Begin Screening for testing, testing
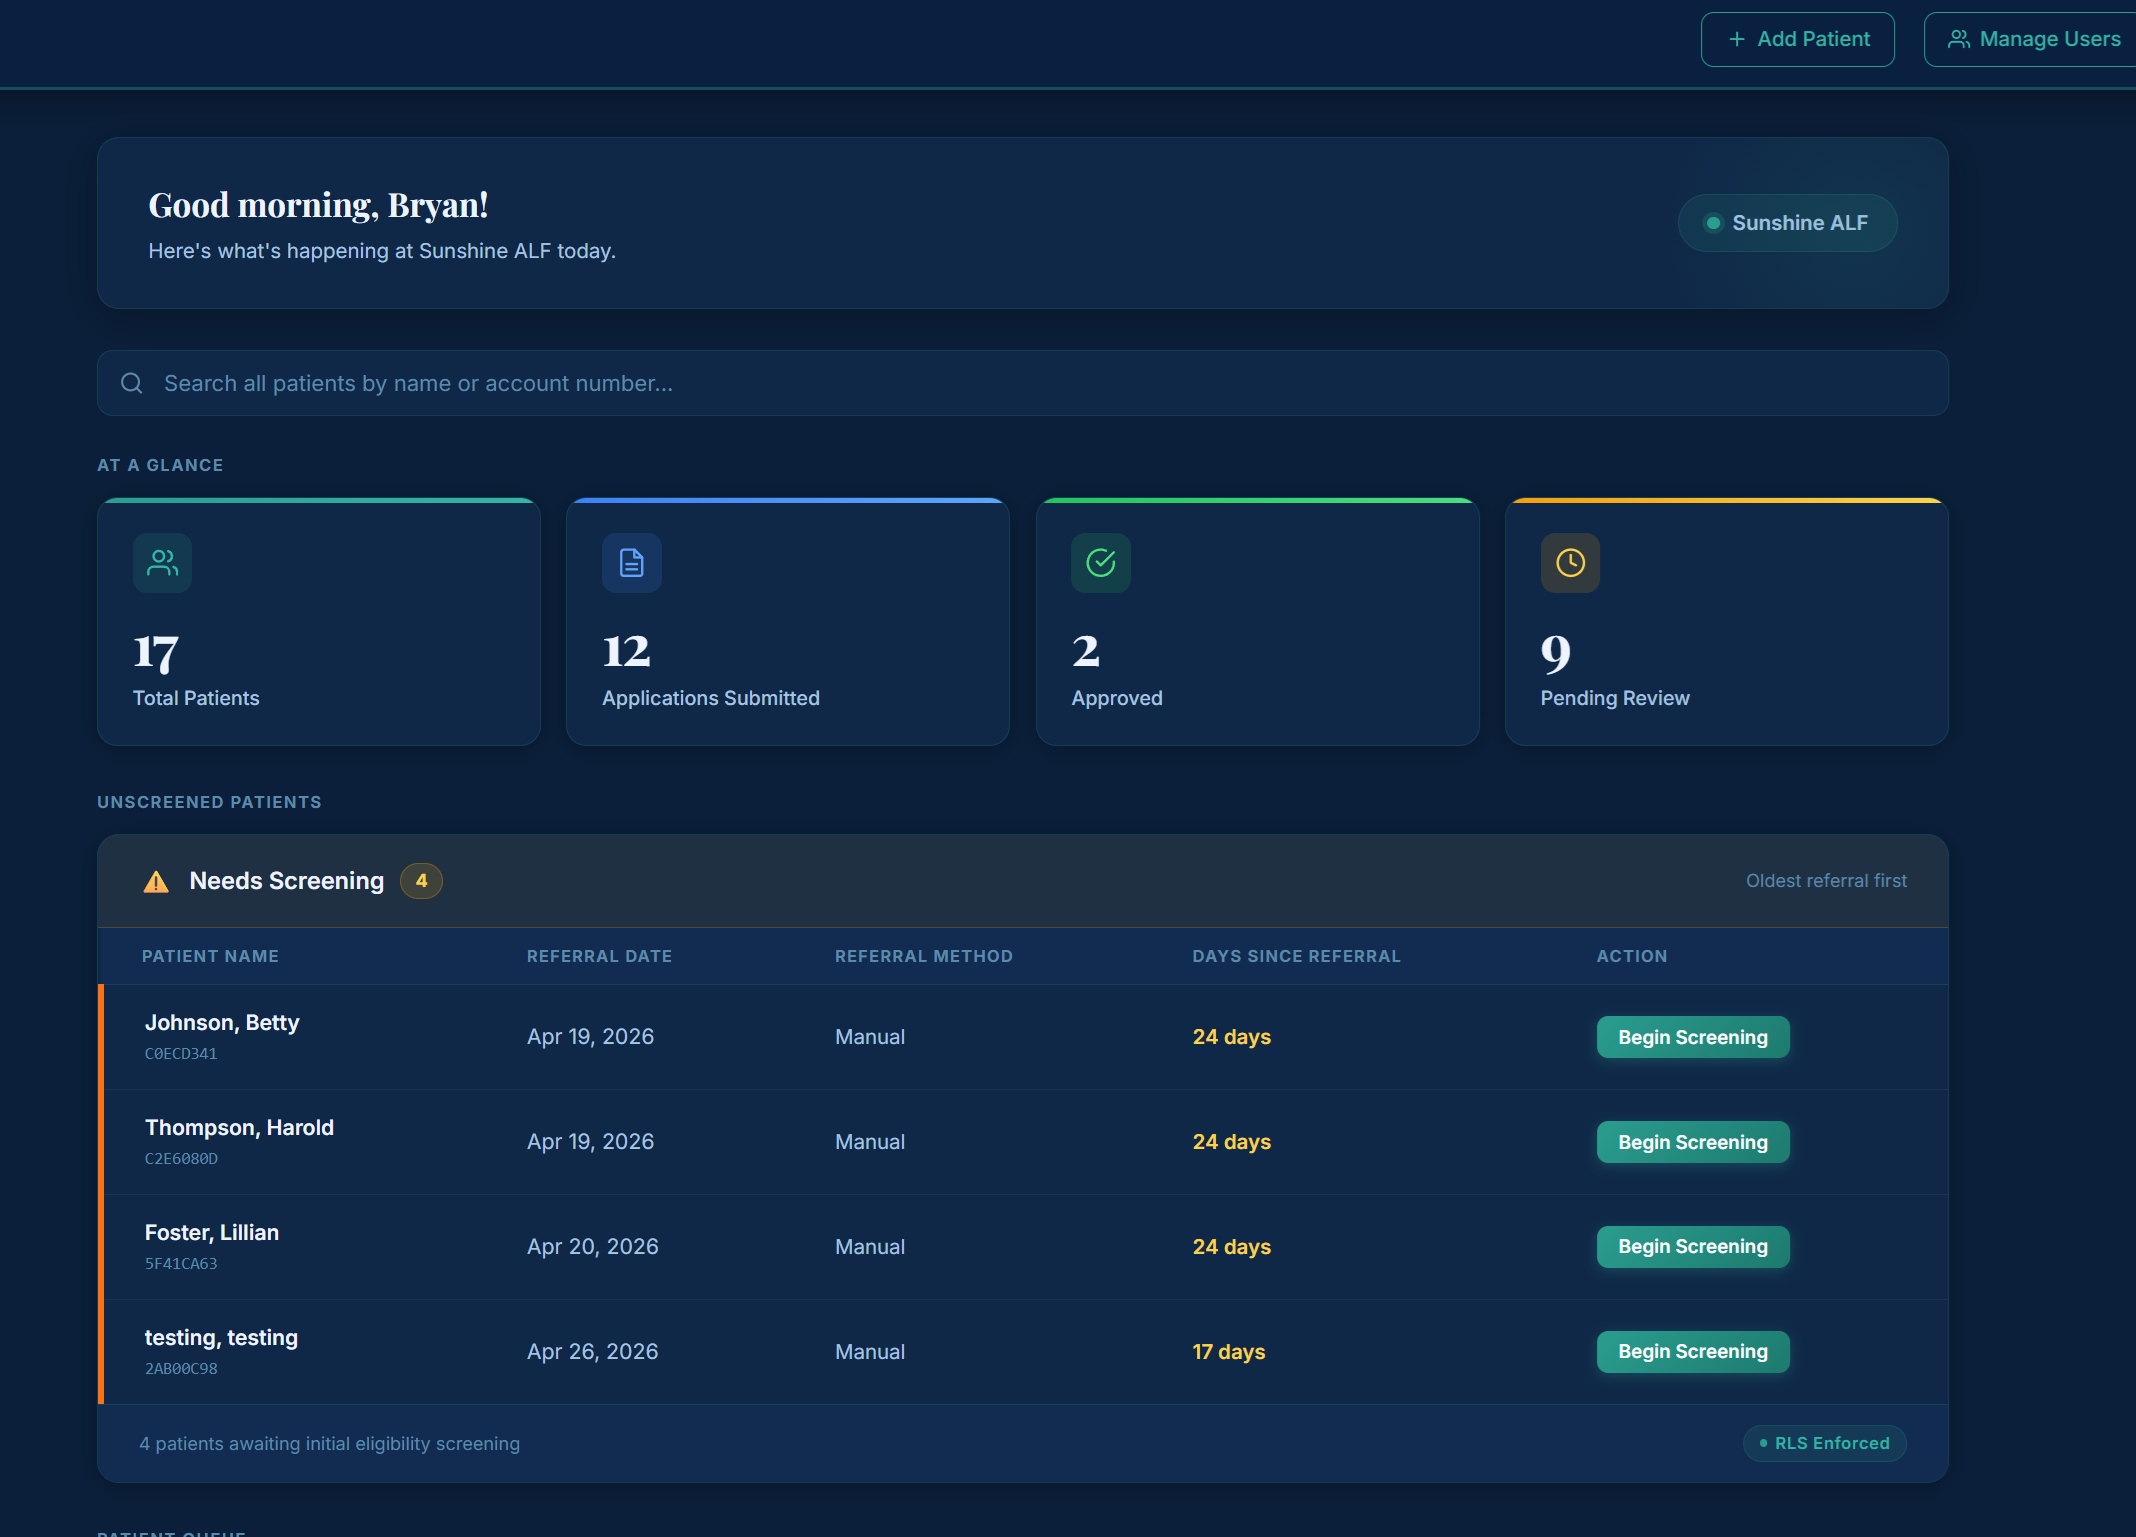Image resolution: width=2136 pixels, height=1537 pixels. [x=1693, y=1352]
